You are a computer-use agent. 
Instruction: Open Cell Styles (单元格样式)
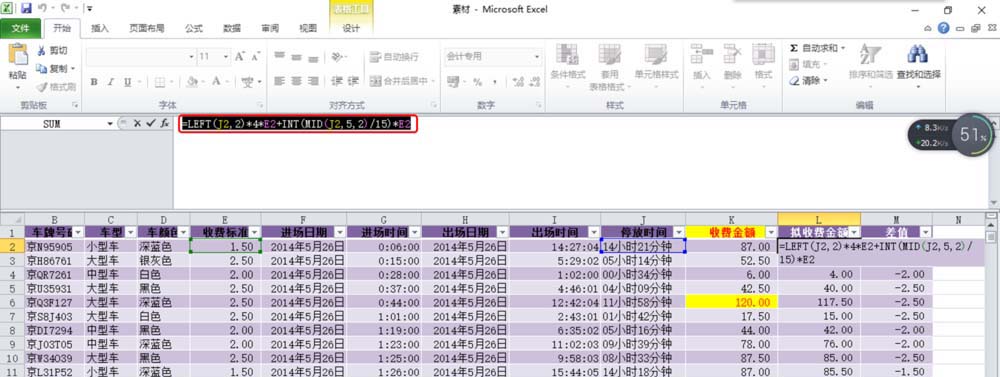[656, 66]
